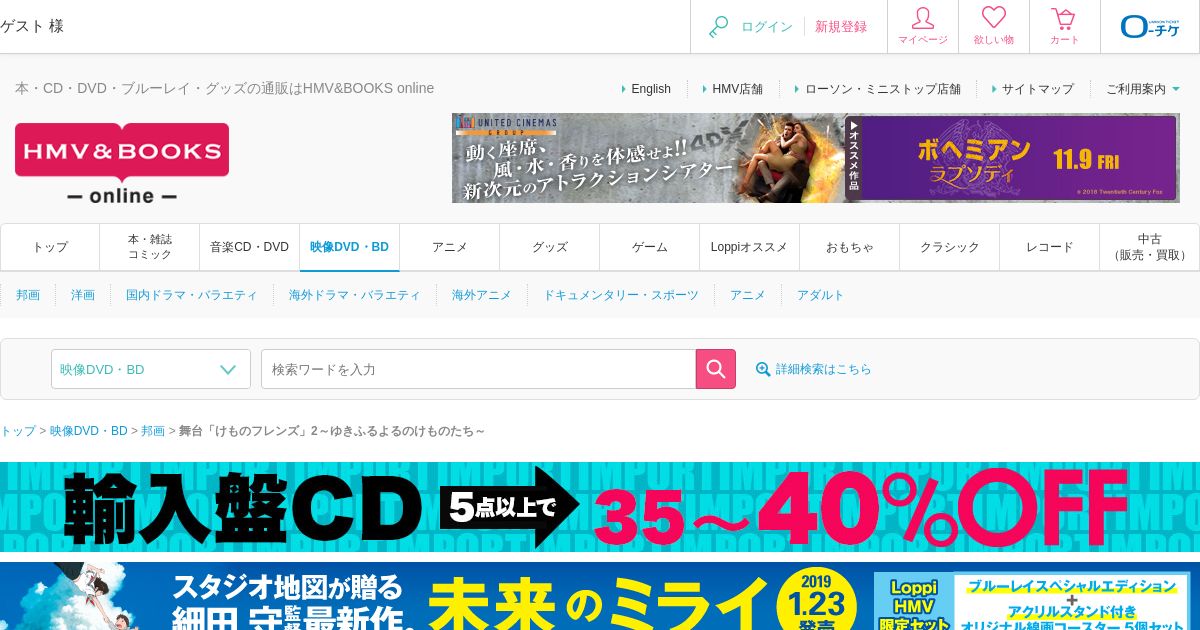Viewport: 1200px width, 630px height.
Task: Select the ゲーム tab
Action: coord(650,247)
